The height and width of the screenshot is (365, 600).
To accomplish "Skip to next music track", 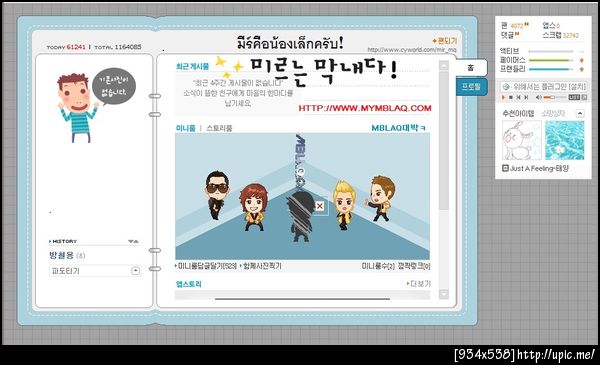I will [x=527, y=98].
